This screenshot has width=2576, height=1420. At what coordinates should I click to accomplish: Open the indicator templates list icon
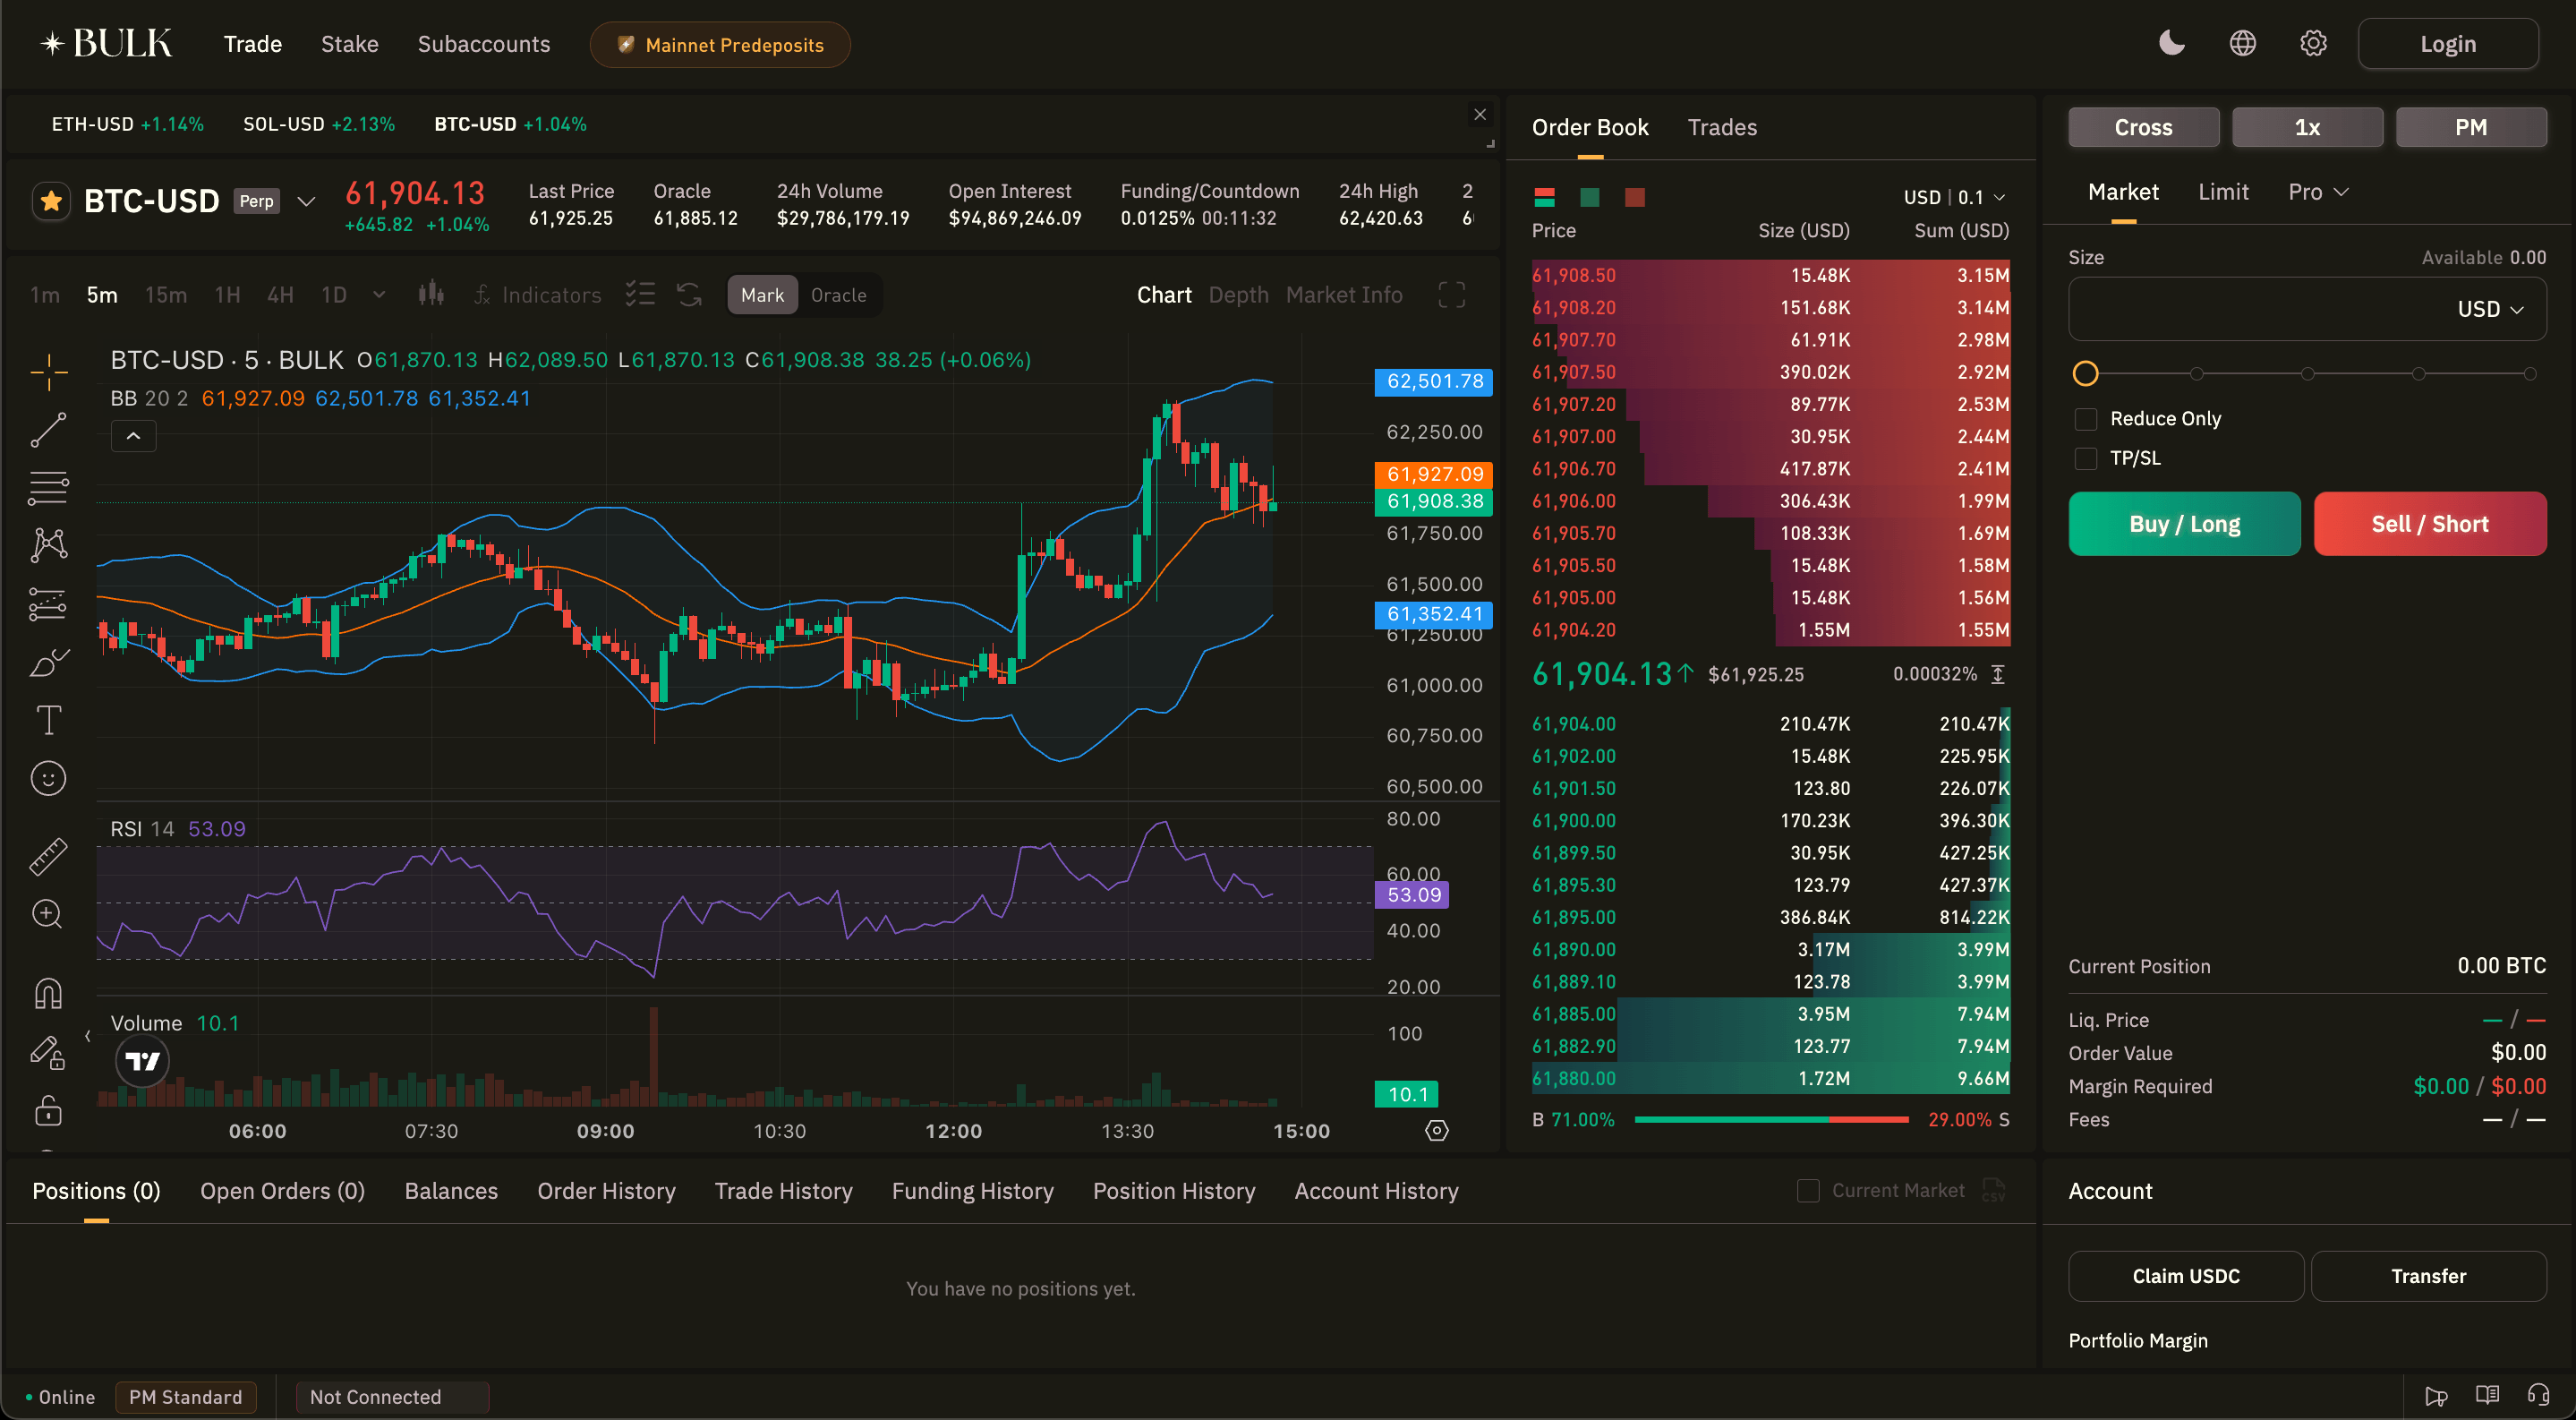coord(640,294)
